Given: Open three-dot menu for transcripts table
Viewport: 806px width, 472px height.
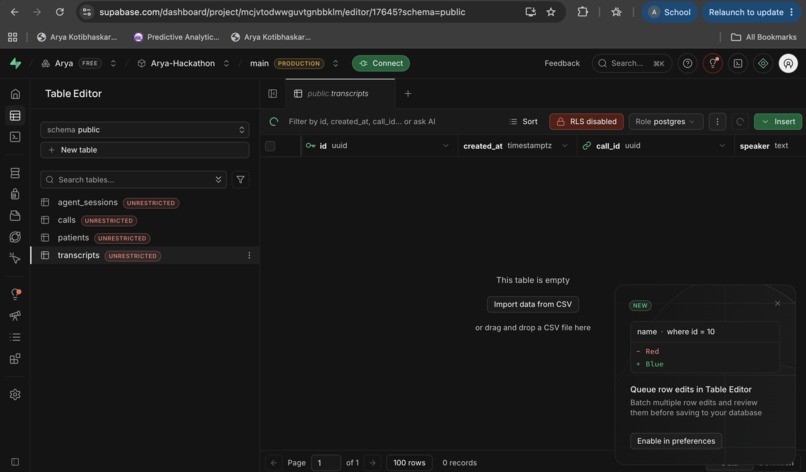Looking at the screenshot, I should 249,256.
